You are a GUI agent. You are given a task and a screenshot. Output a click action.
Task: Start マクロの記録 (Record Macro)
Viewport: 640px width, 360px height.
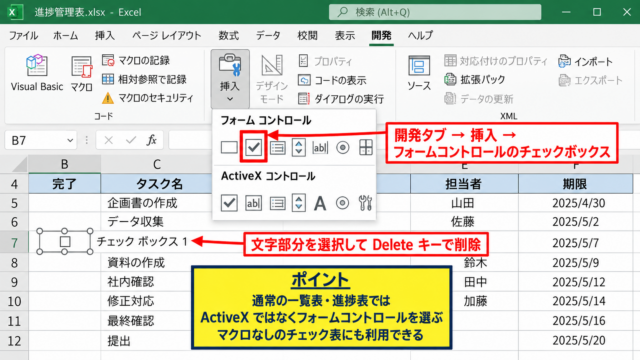coord(136,60)
